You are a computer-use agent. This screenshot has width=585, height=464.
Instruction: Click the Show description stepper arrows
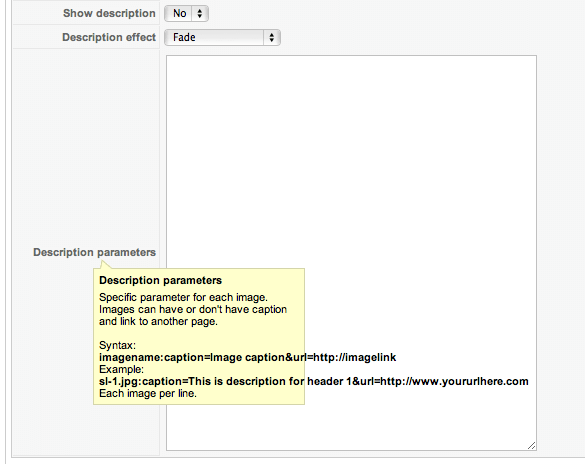(200, 13)
